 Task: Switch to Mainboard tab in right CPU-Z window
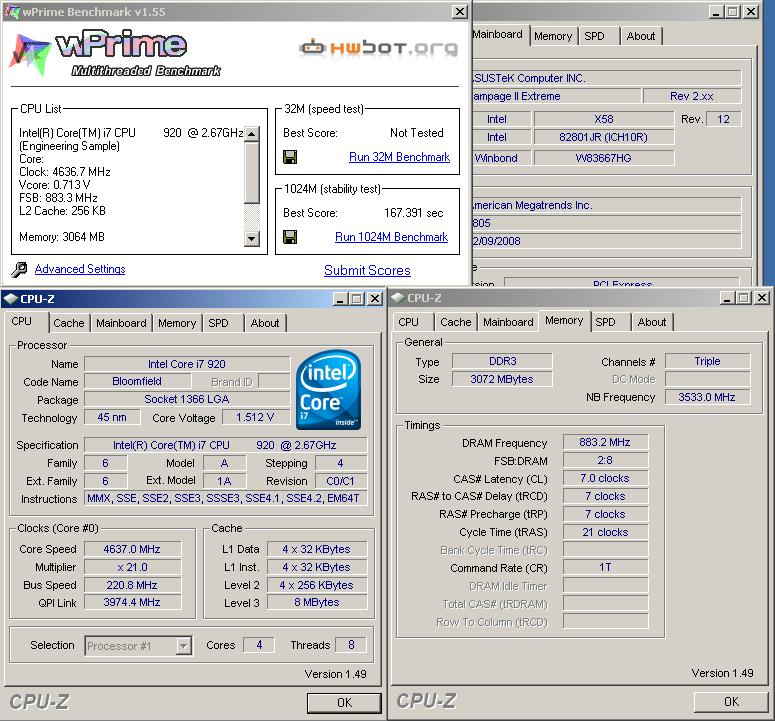508,322
